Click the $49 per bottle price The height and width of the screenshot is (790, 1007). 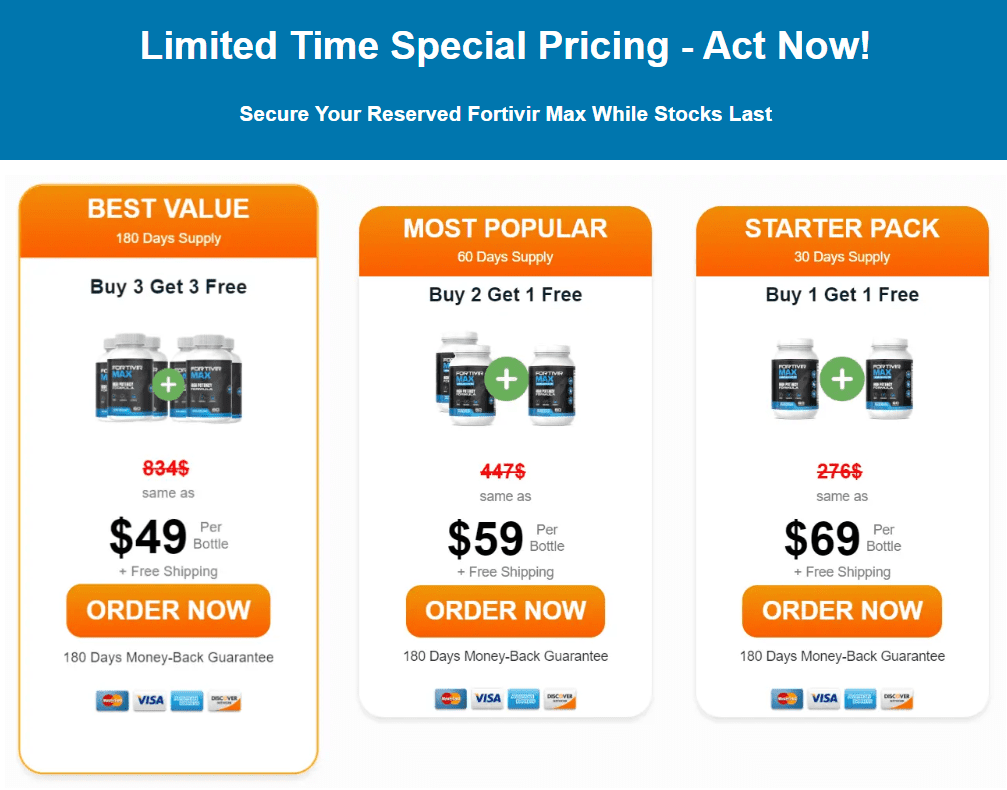tap(148, 537)
